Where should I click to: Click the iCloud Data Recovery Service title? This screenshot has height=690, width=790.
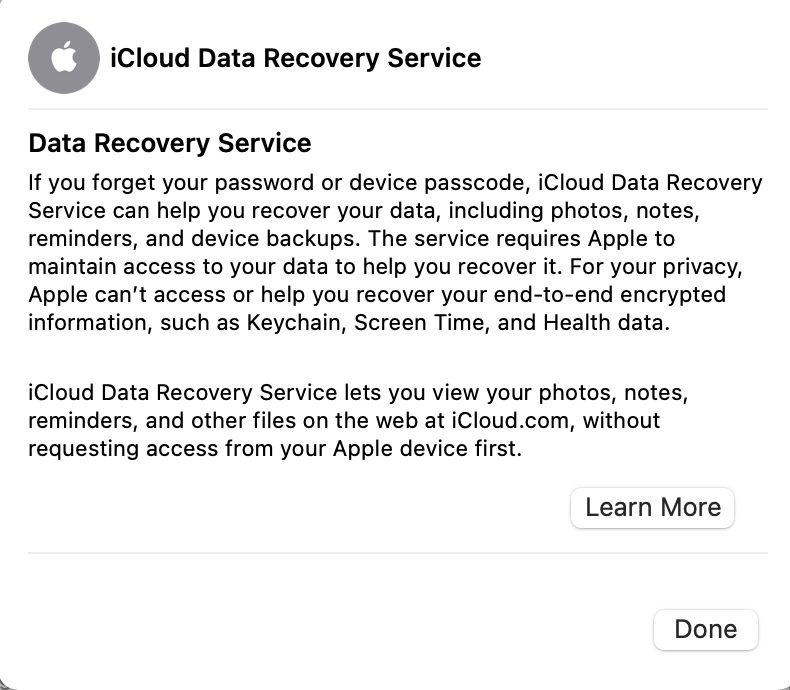coord(295,58)
